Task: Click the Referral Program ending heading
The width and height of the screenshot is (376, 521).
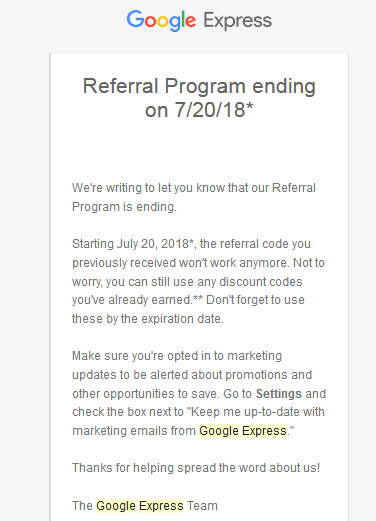Action: click(199, 86)
